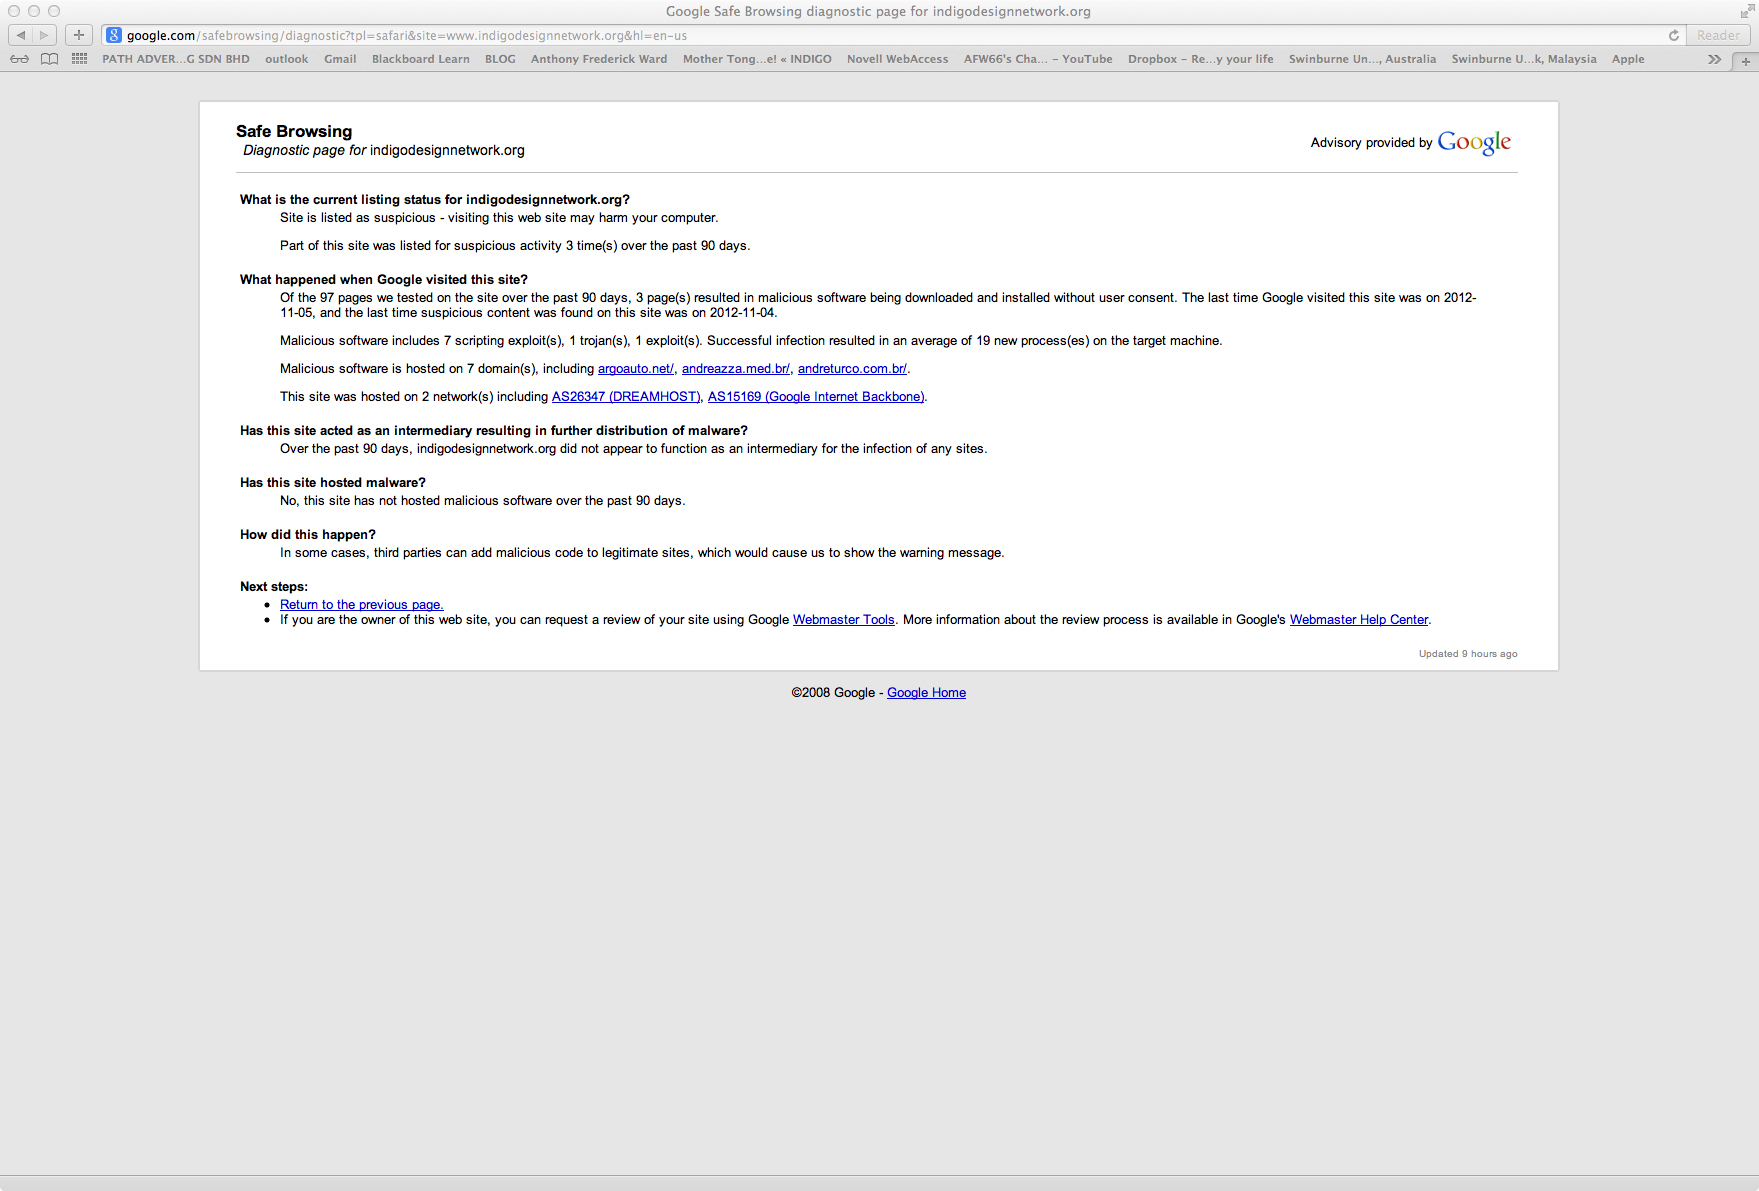
Task: Go back using the Safari back arrow
Action: pos(21,35)
